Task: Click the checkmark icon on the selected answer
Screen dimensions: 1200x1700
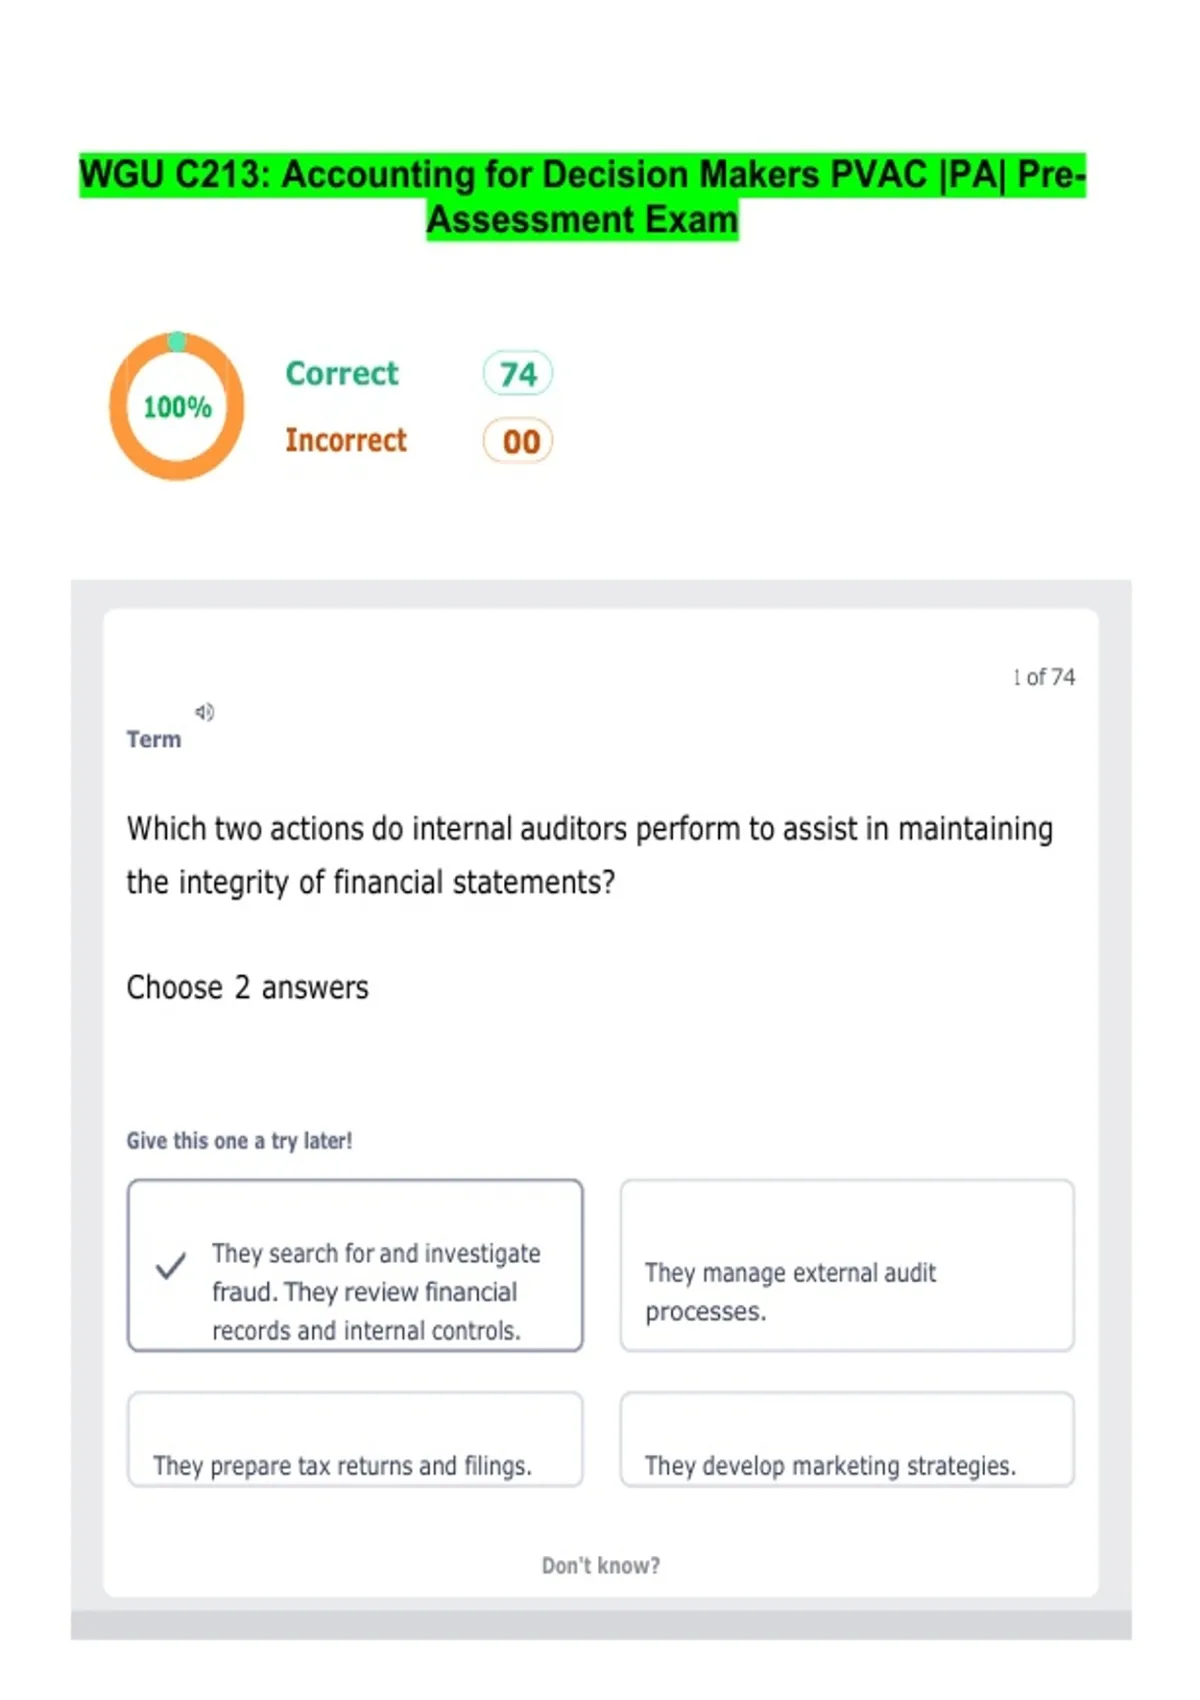Action: [171, 1266]
